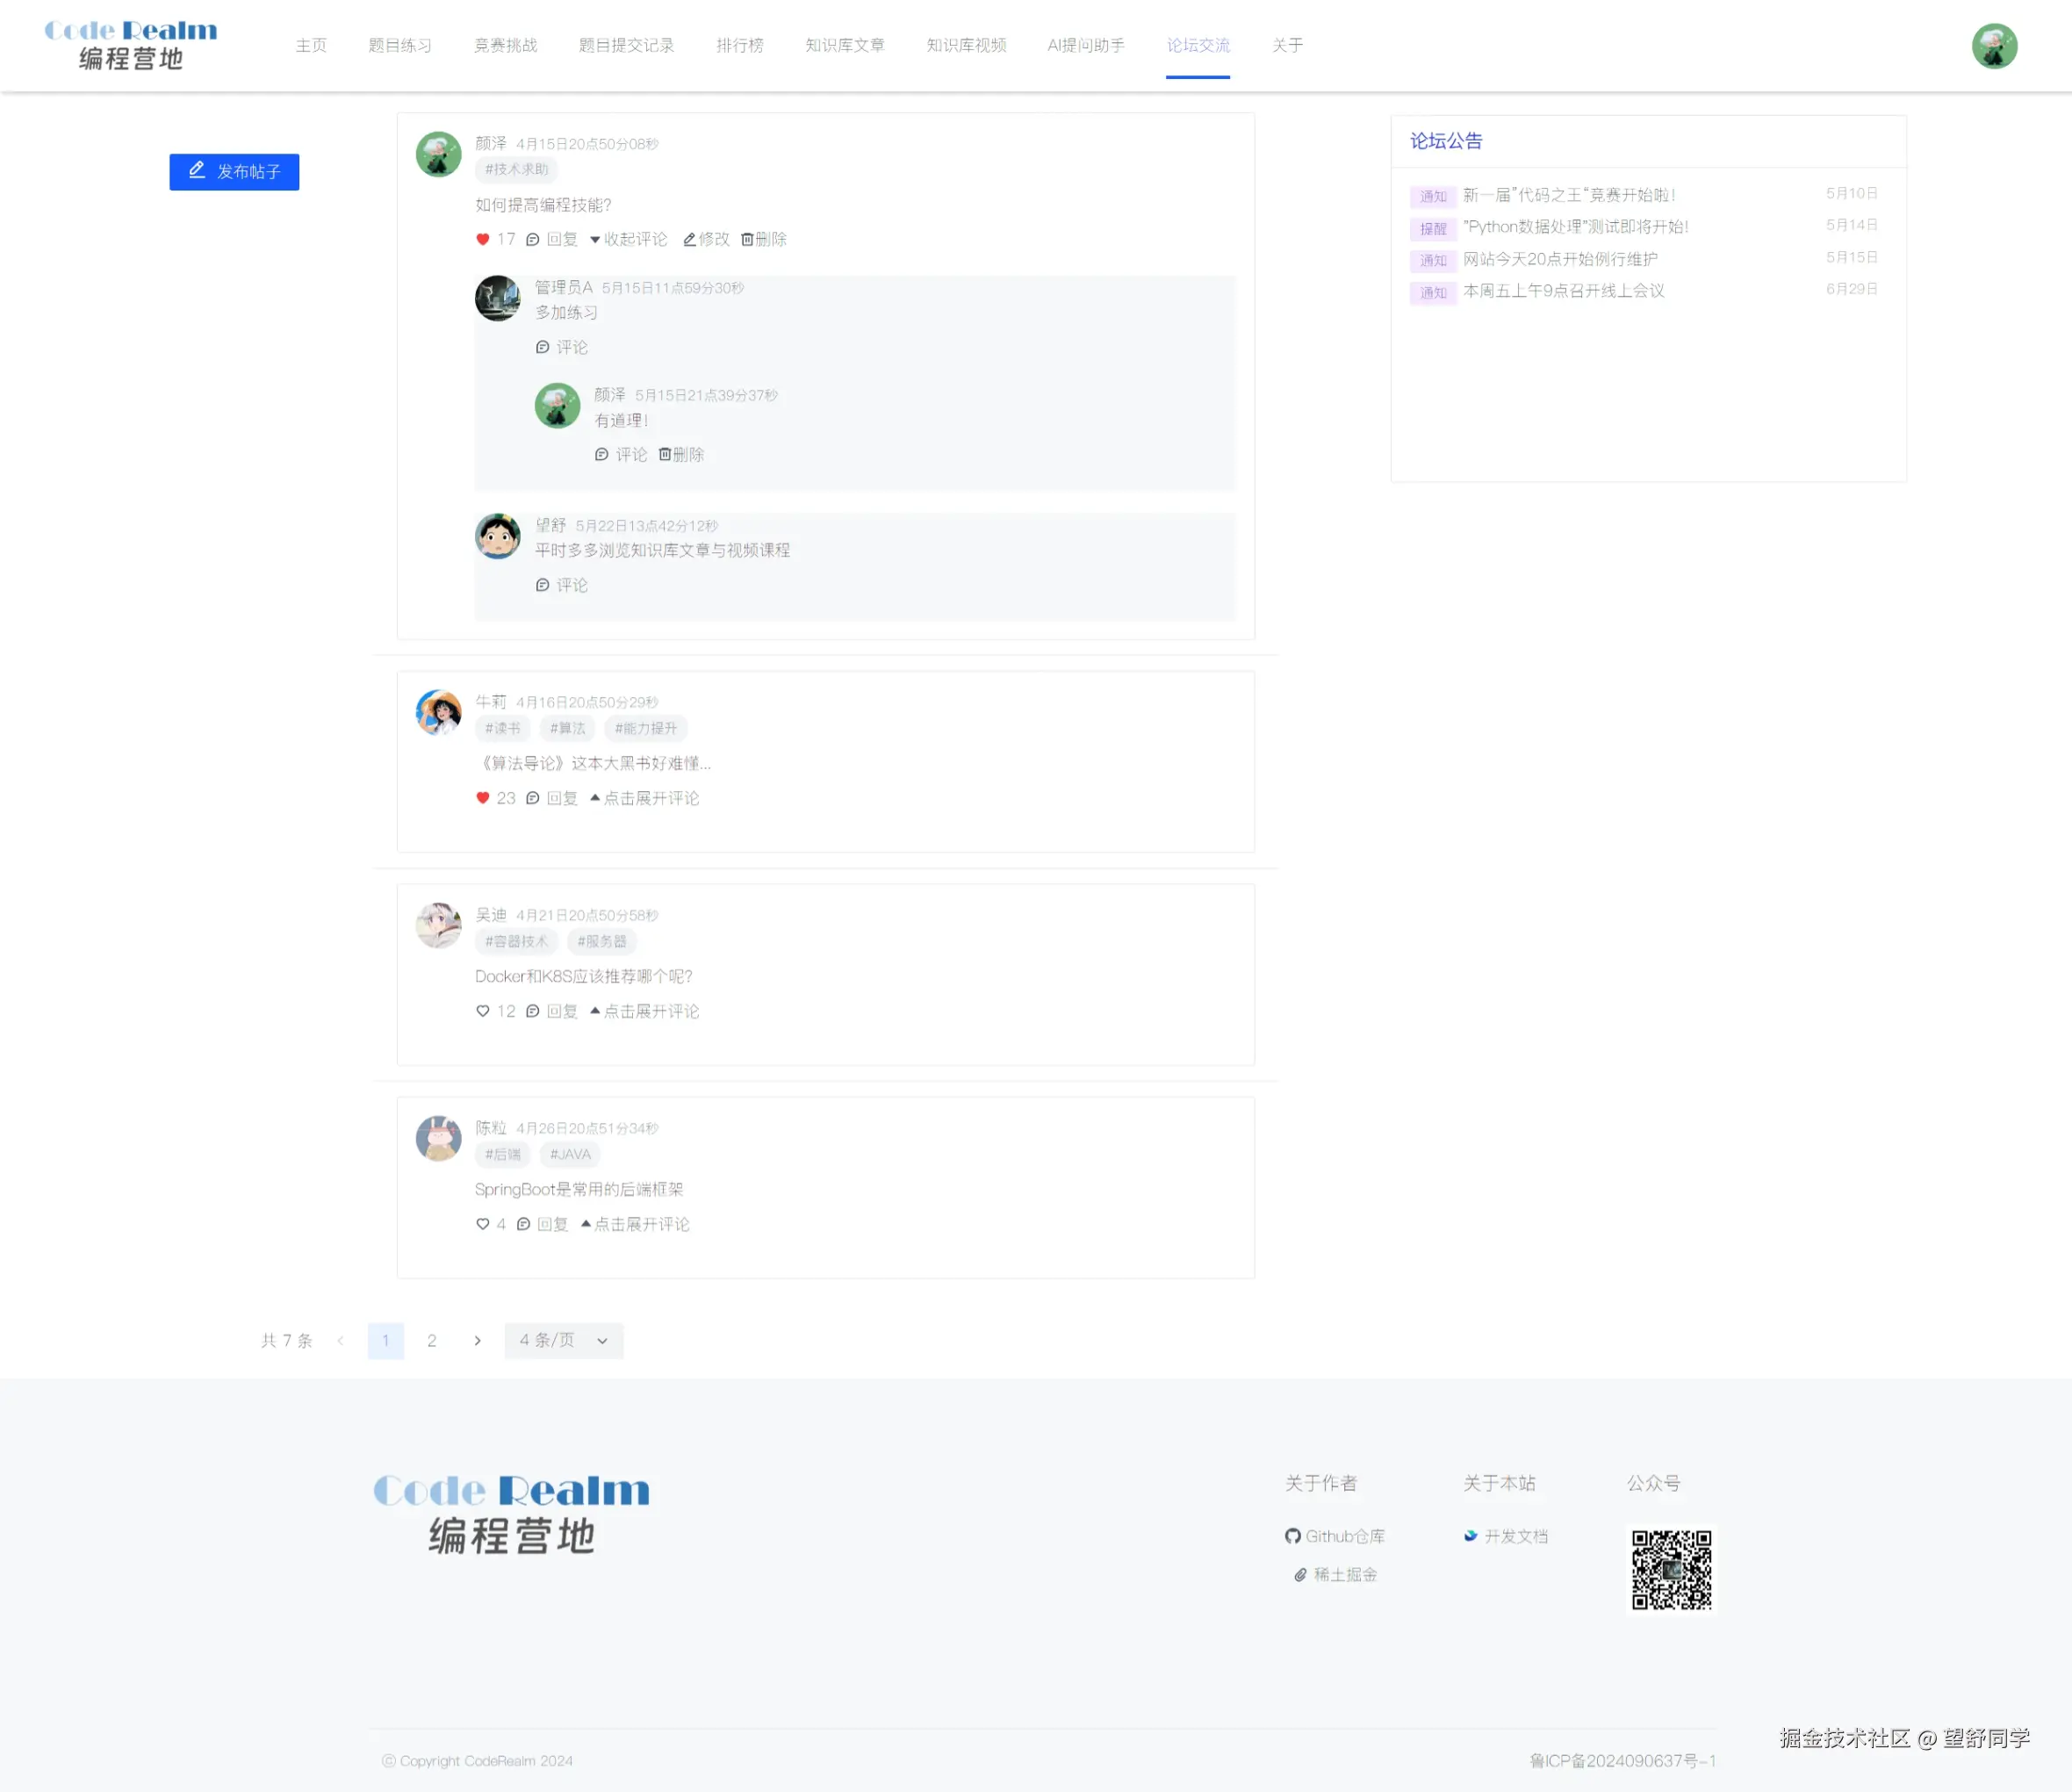
Task: Click next page arrow in pagination
Action: coord(478,1341)
